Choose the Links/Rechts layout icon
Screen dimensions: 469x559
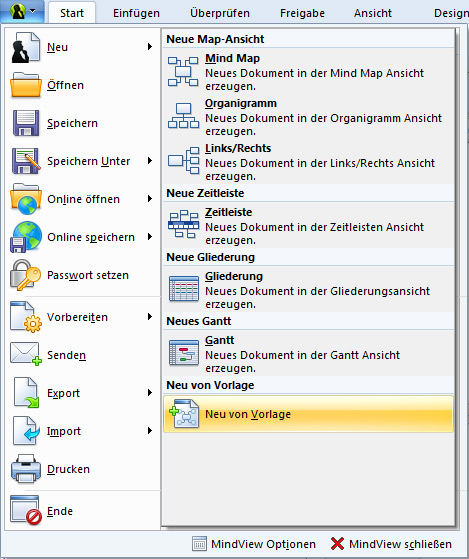point(183,160)
